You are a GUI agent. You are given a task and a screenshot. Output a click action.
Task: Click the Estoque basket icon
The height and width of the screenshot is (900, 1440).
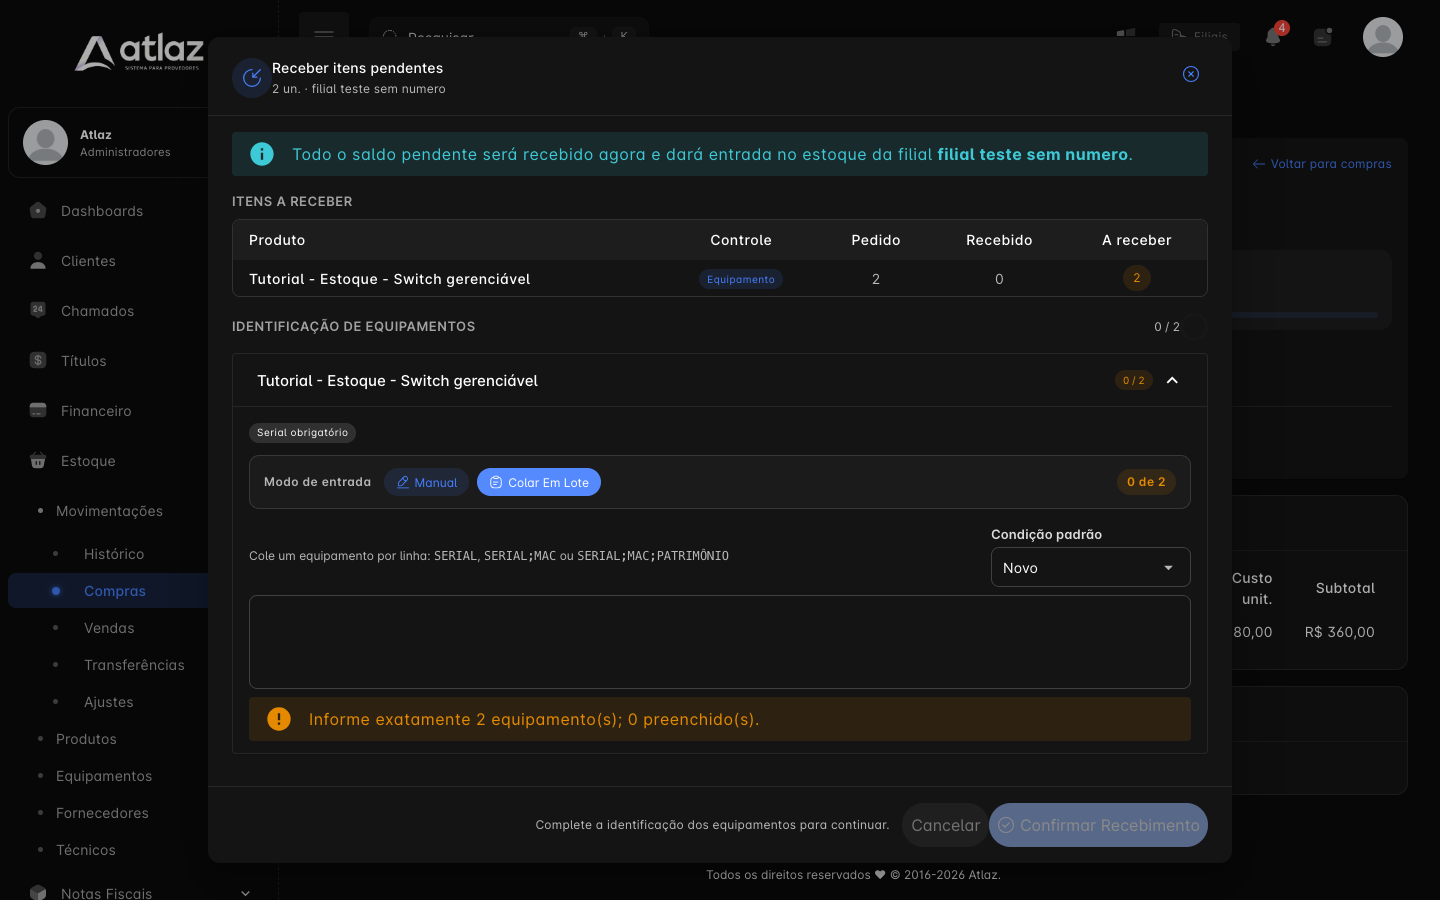pyautogui.click(x=38, y=460)
